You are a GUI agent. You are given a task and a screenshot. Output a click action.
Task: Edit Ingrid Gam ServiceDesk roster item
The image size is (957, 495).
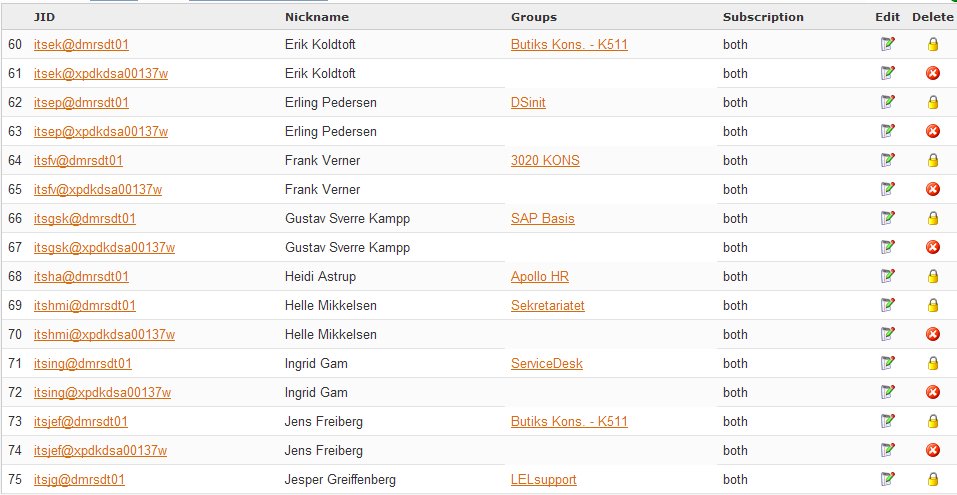pyautogui.click(x=887, y=363)
